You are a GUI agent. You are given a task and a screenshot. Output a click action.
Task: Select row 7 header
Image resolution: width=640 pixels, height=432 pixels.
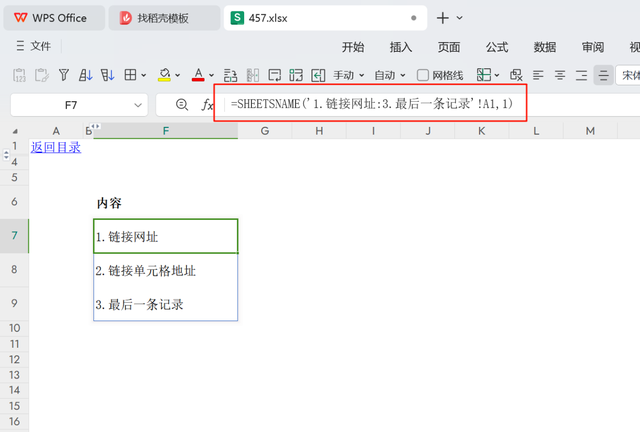[14, 236]
